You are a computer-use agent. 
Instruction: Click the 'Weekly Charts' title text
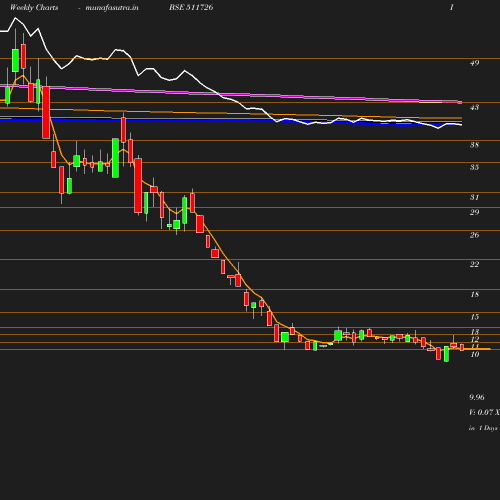[34, 8]
